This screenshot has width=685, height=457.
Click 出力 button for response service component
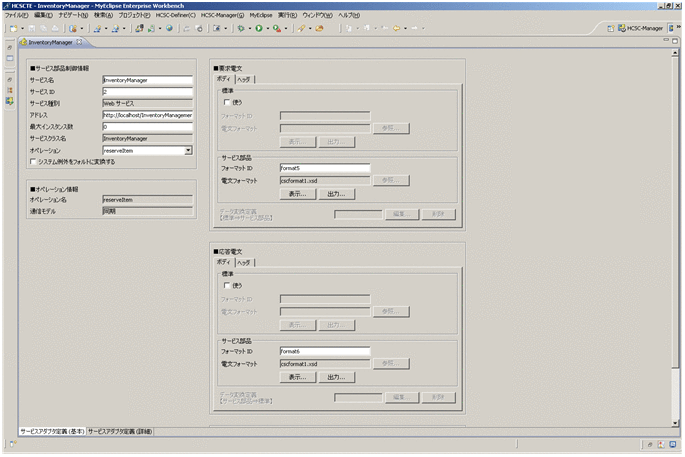(336, 377)
